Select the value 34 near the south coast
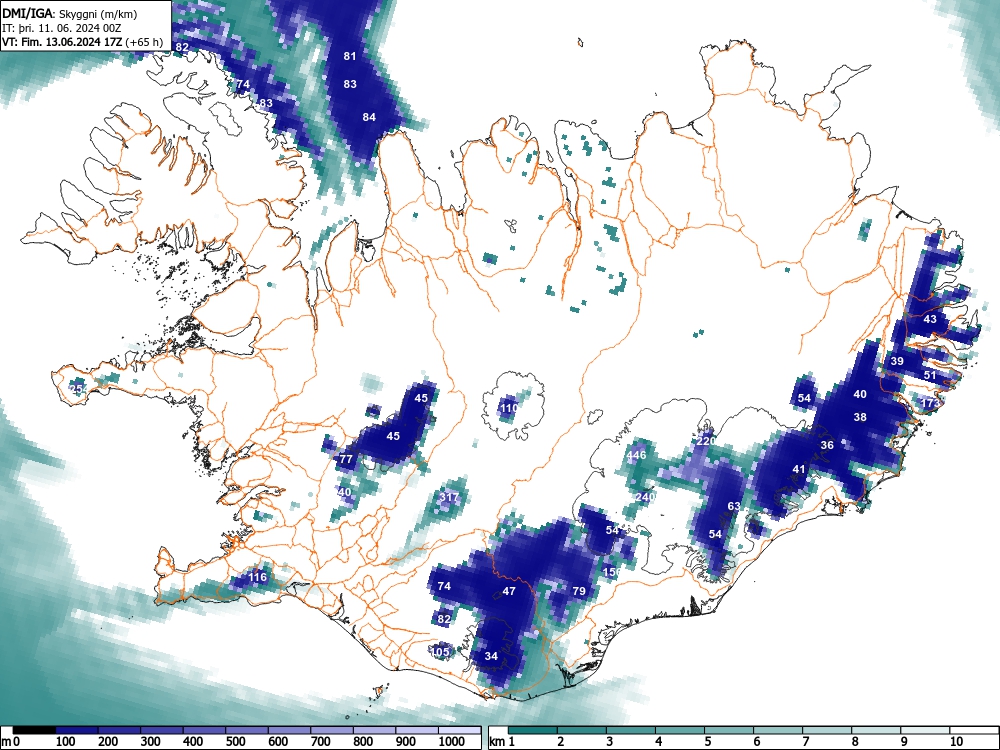Viewport: 1000px width, 750px height. pos(490,656)
